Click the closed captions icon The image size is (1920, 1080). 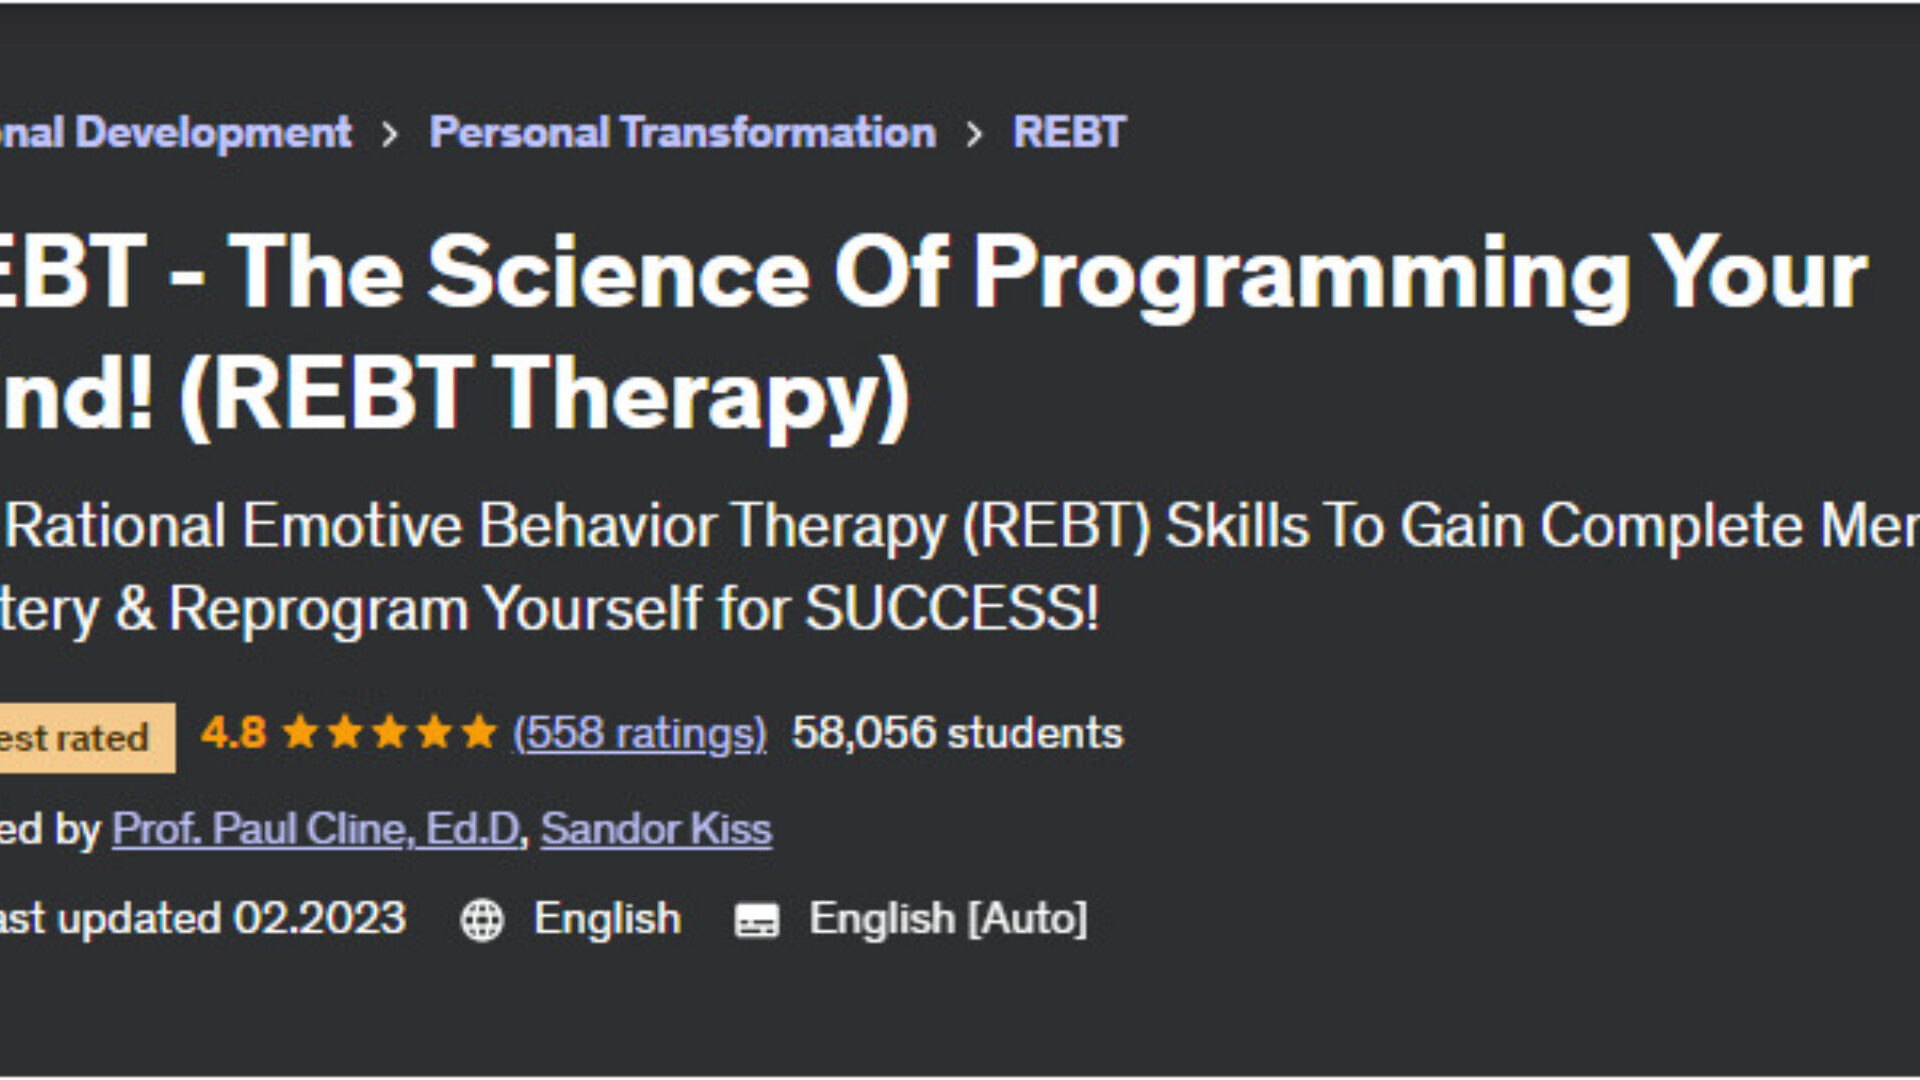[x=756, y=920]
